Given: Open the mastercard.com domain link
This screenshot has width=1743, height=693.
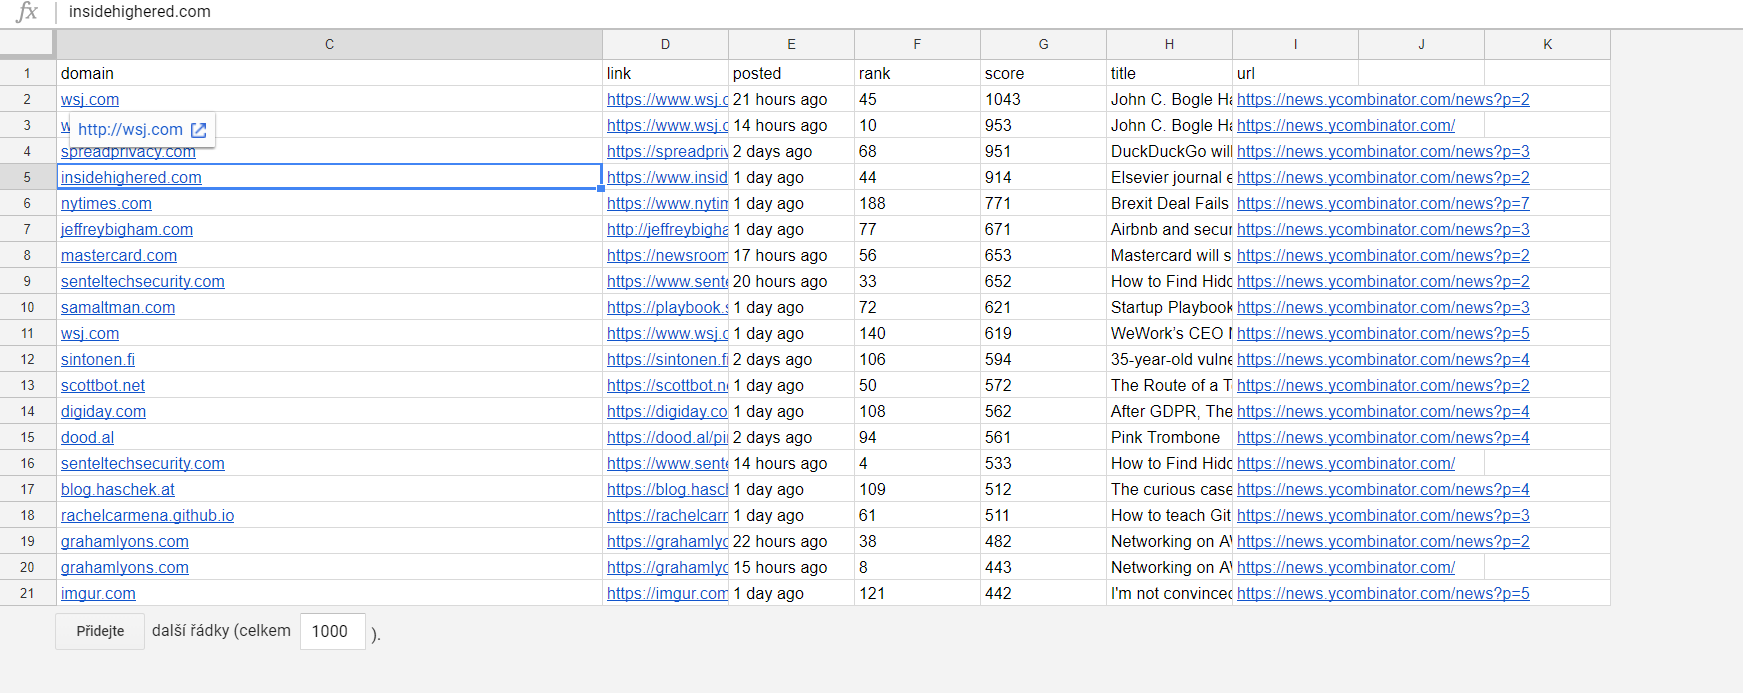Looking at the screenshot, I should click(x=119, y=255).
